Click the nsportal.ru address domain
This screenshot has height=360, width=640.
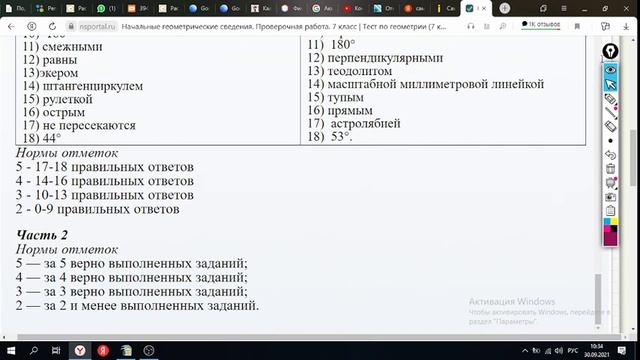pyautogui.click(x=97, y=27)
